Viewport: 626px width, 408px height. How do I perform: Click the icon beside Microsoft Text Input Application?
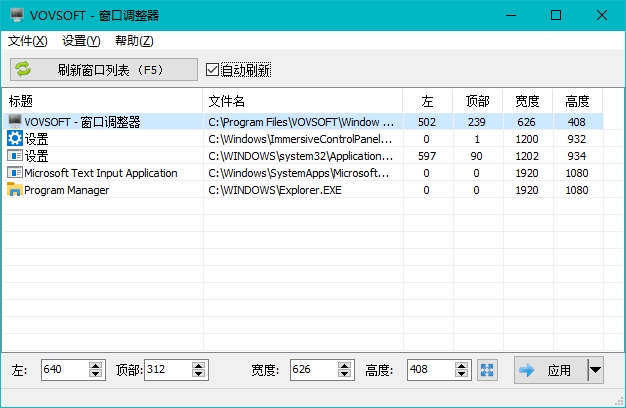coord(15,172)
